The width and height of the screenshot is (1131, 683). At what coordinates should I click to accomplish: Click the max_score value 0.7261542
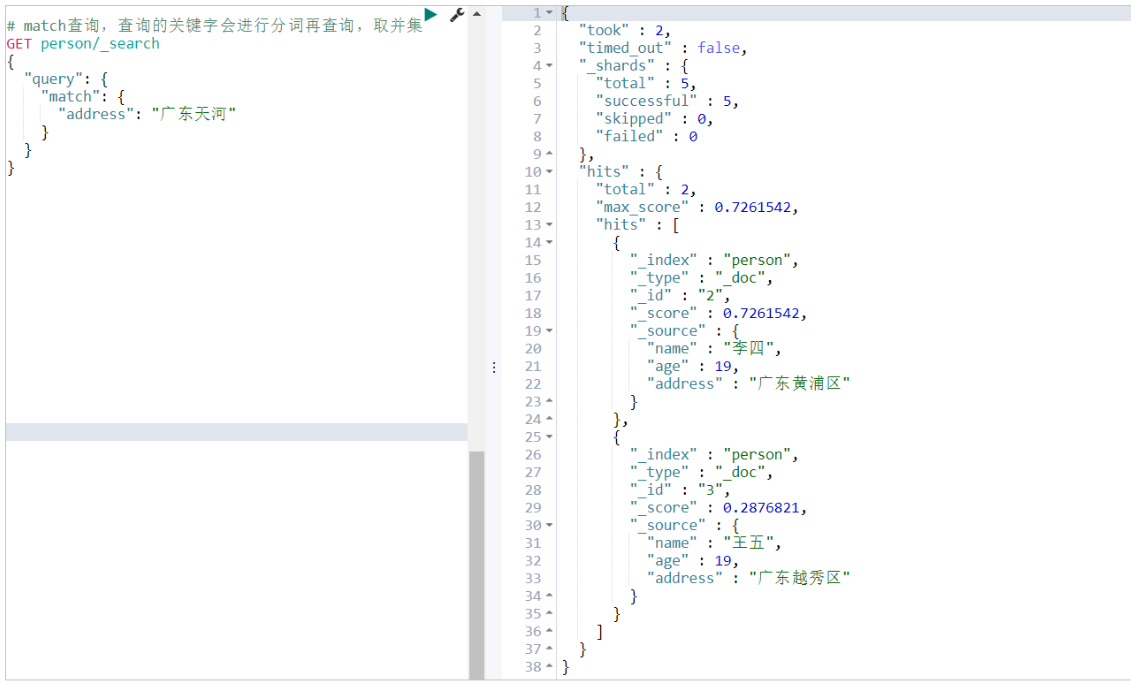[x=752, y=207]
